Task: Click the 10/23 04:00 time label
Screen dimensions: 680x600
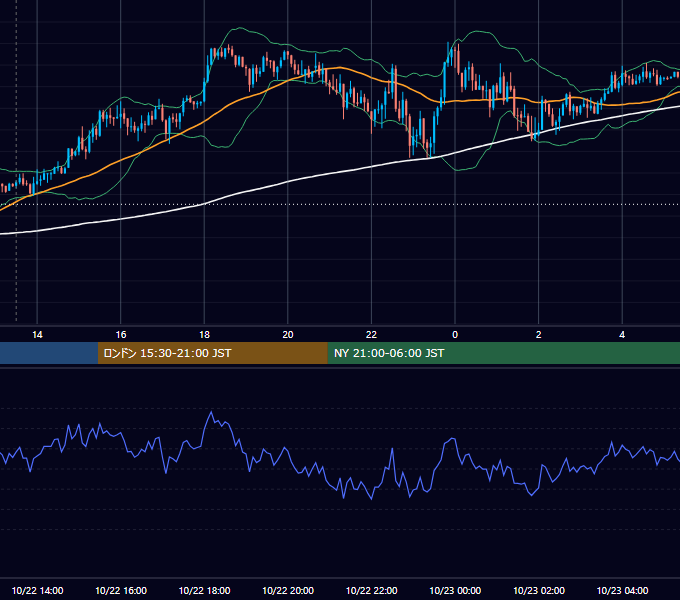Action: click(x=622, y=590)
